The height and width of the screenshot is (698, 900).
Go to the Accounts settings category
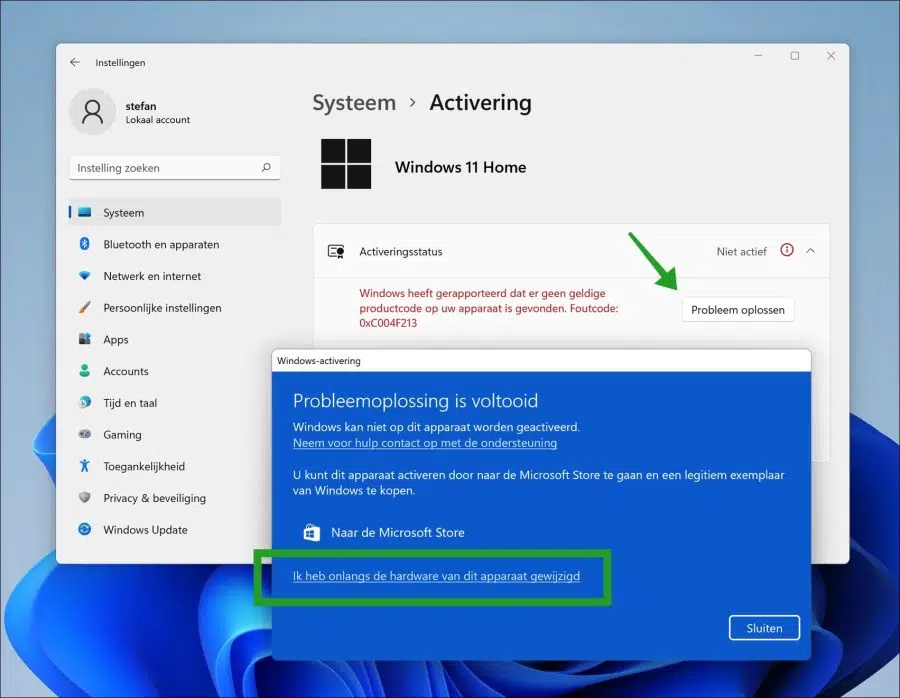pos(174,371)
